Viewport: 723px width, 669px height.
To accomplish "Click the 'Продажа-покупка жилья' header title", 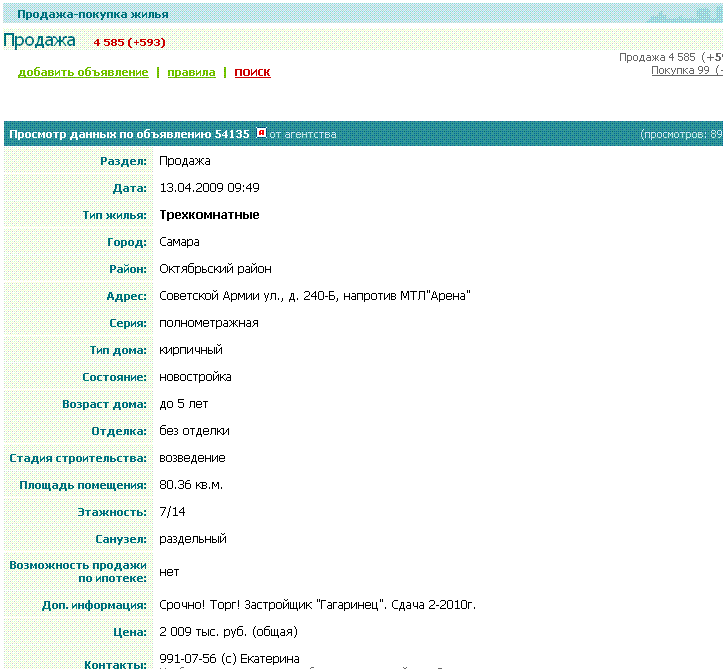I will tap(93, 14).
